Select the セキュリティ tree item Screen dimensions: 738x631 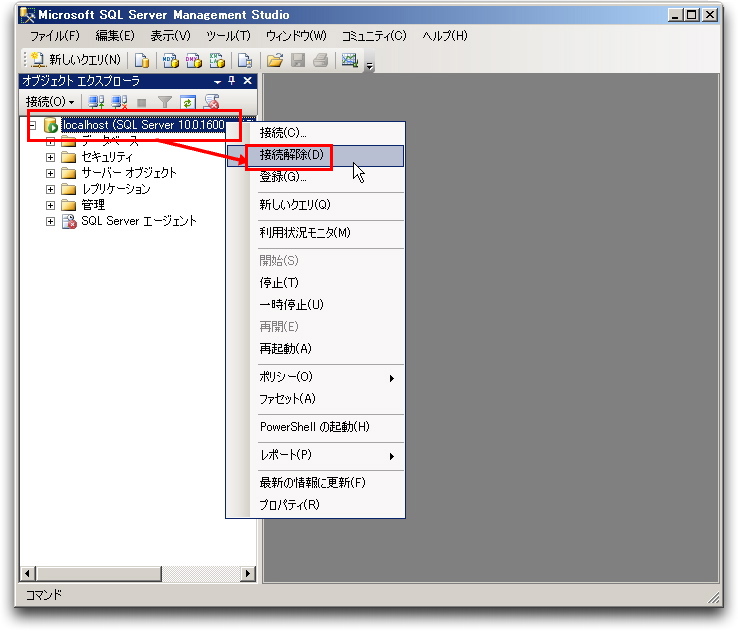(107, 157)
